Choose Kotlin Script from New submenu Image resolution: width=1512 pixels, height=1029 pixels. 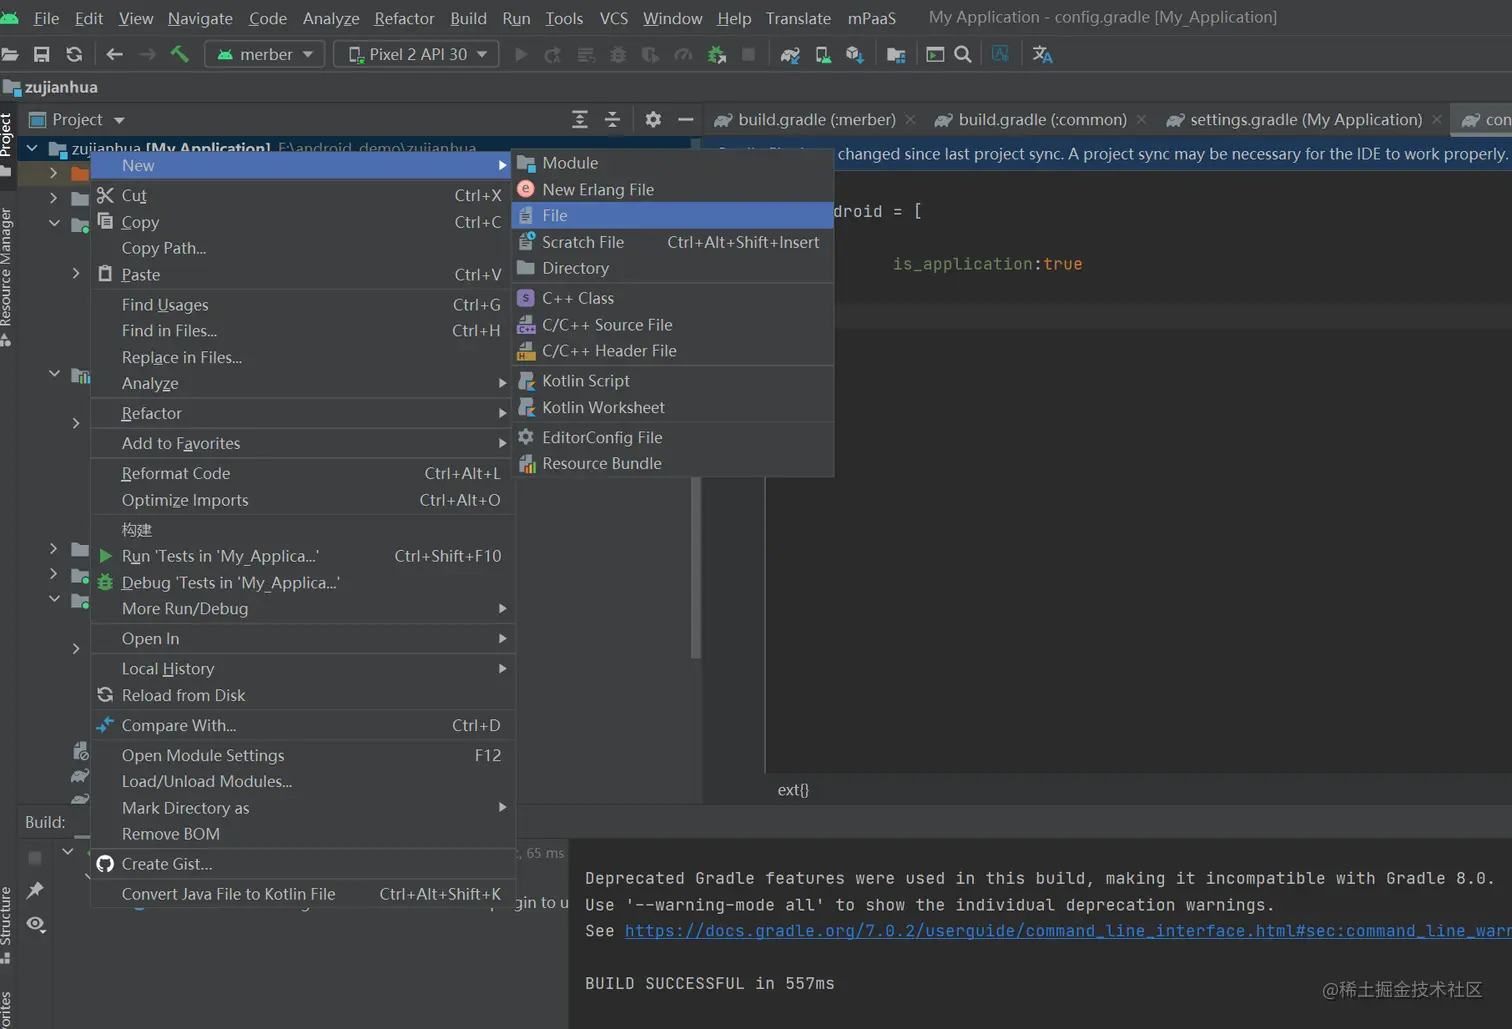point(585,381)
